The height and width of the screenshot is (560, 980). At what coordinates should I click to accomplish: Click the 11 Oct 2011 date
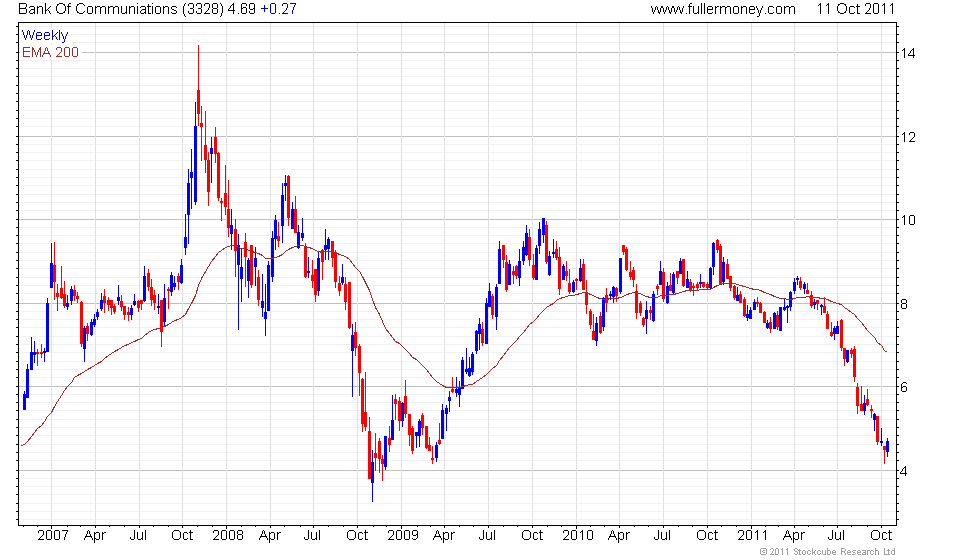pos(856,9)
